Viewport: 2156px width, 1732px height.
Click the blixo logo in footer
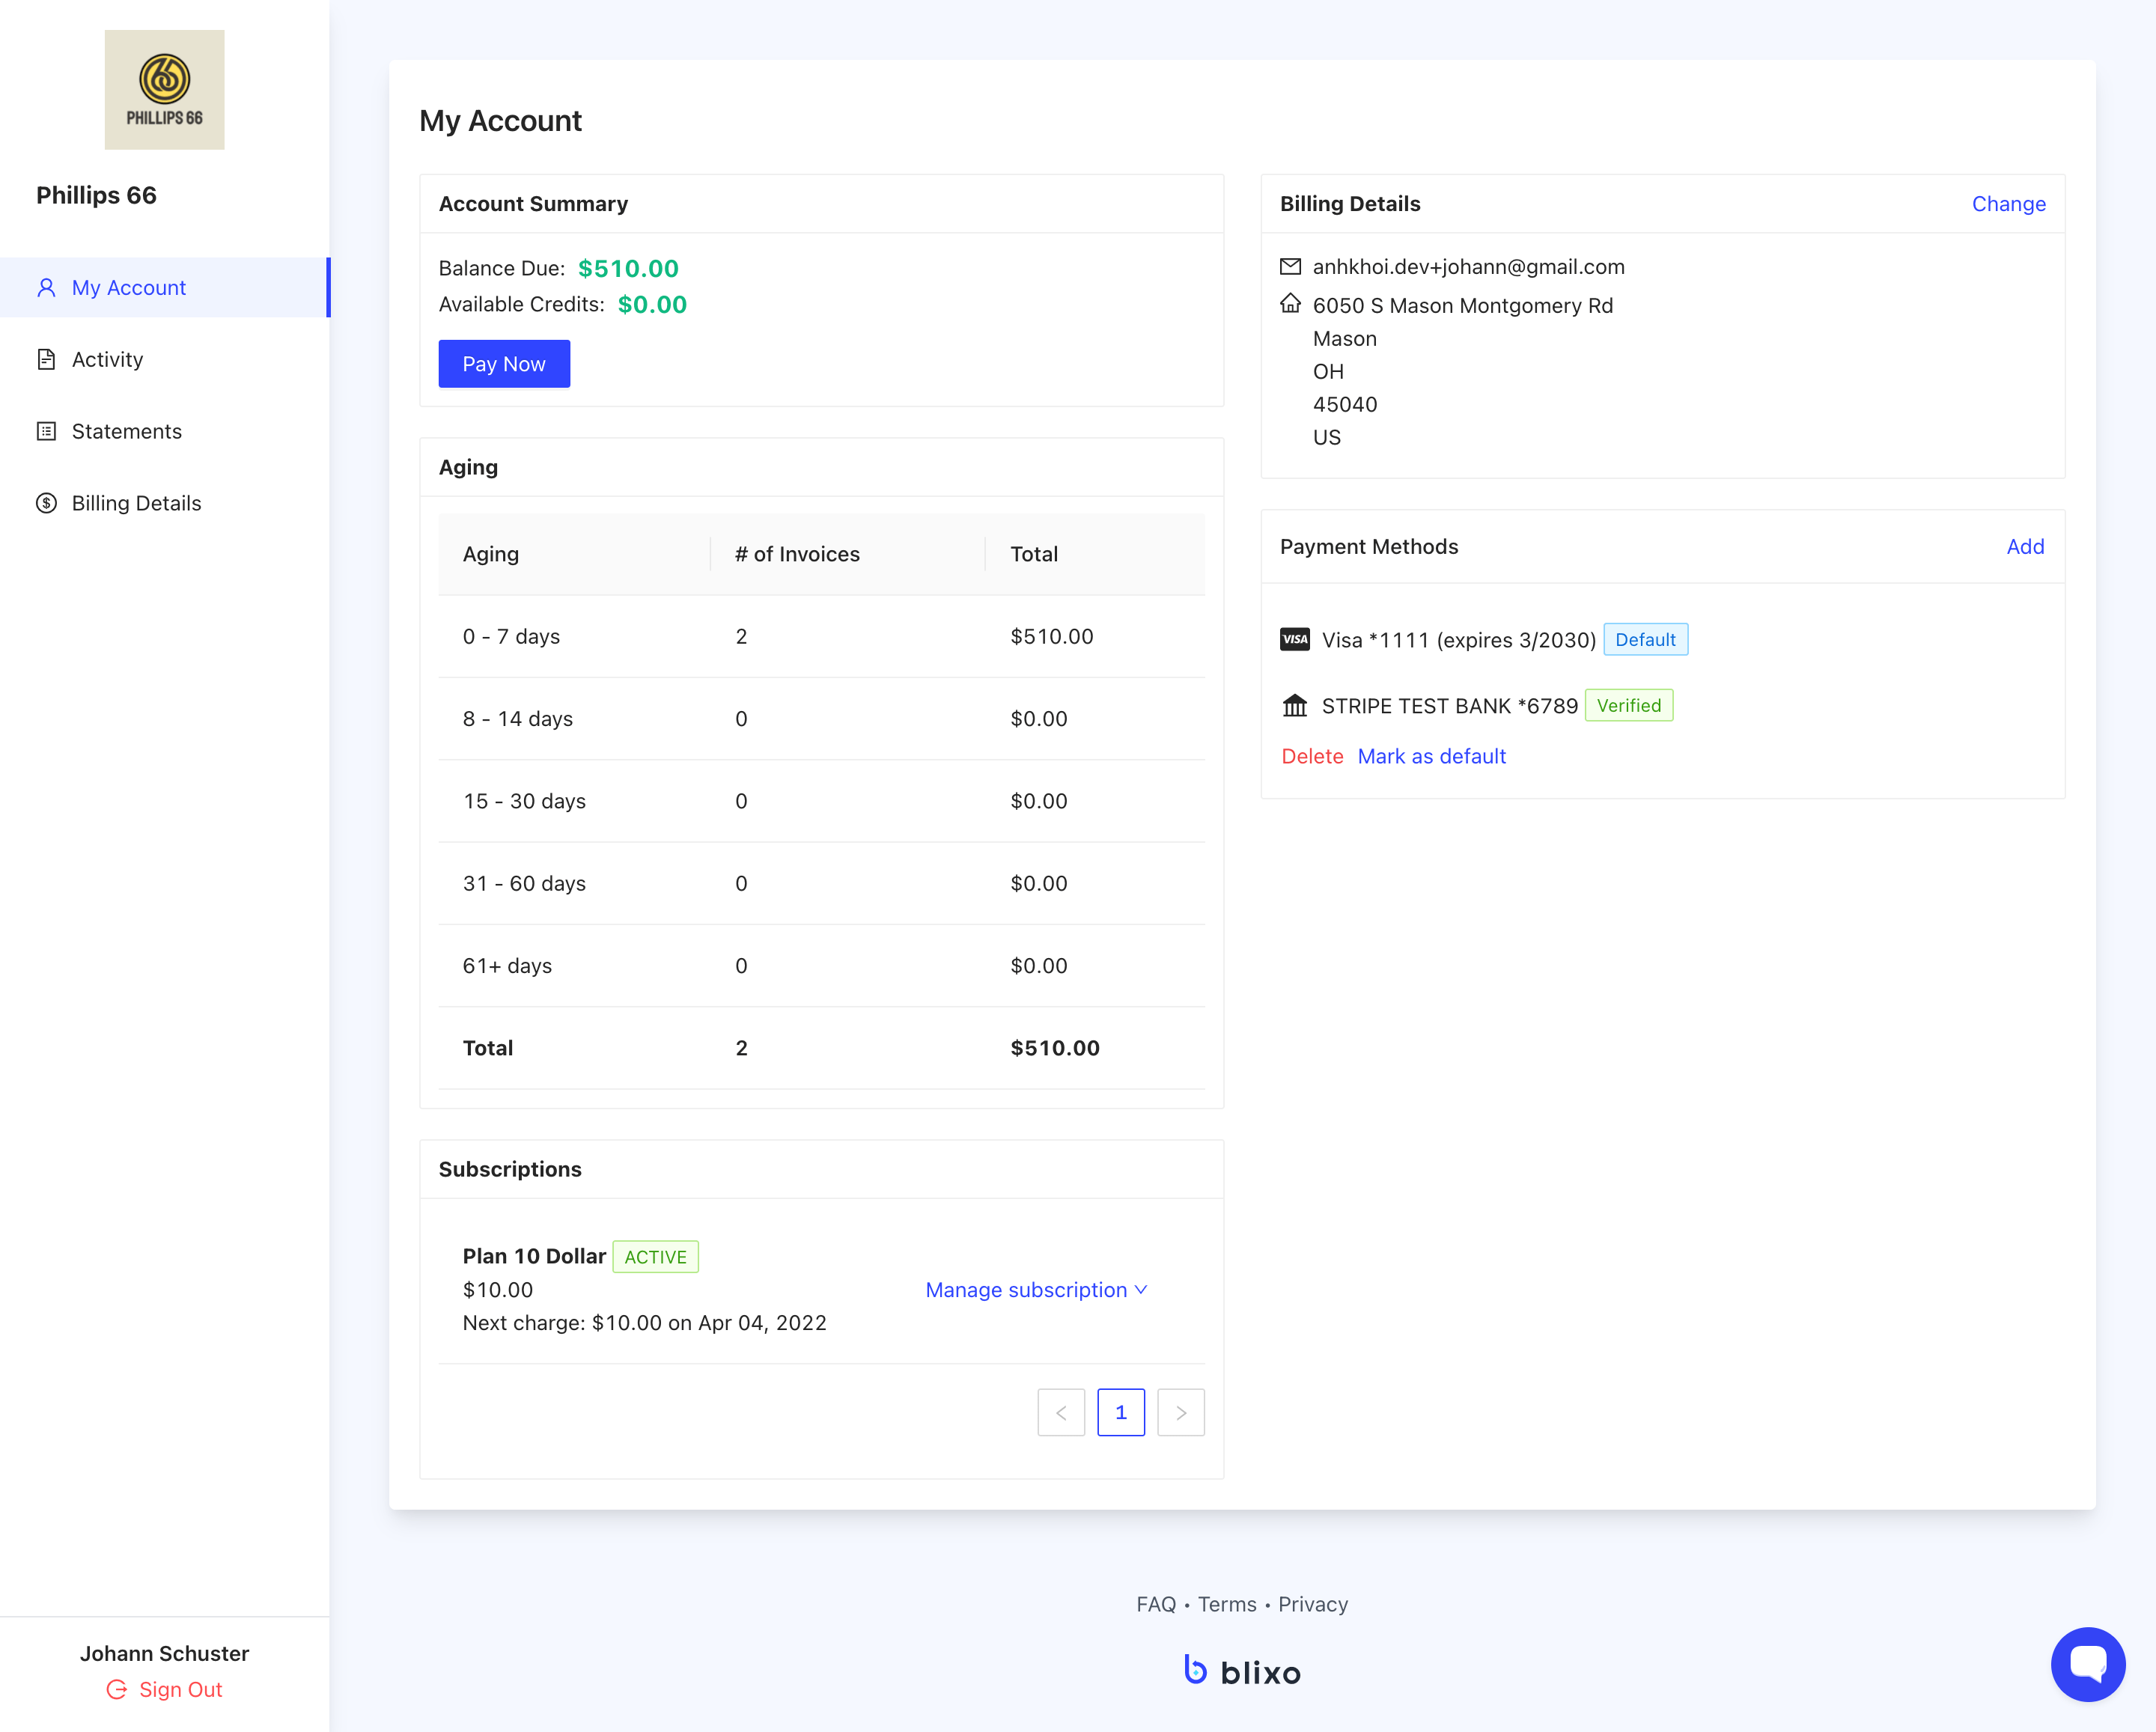1242,1671
